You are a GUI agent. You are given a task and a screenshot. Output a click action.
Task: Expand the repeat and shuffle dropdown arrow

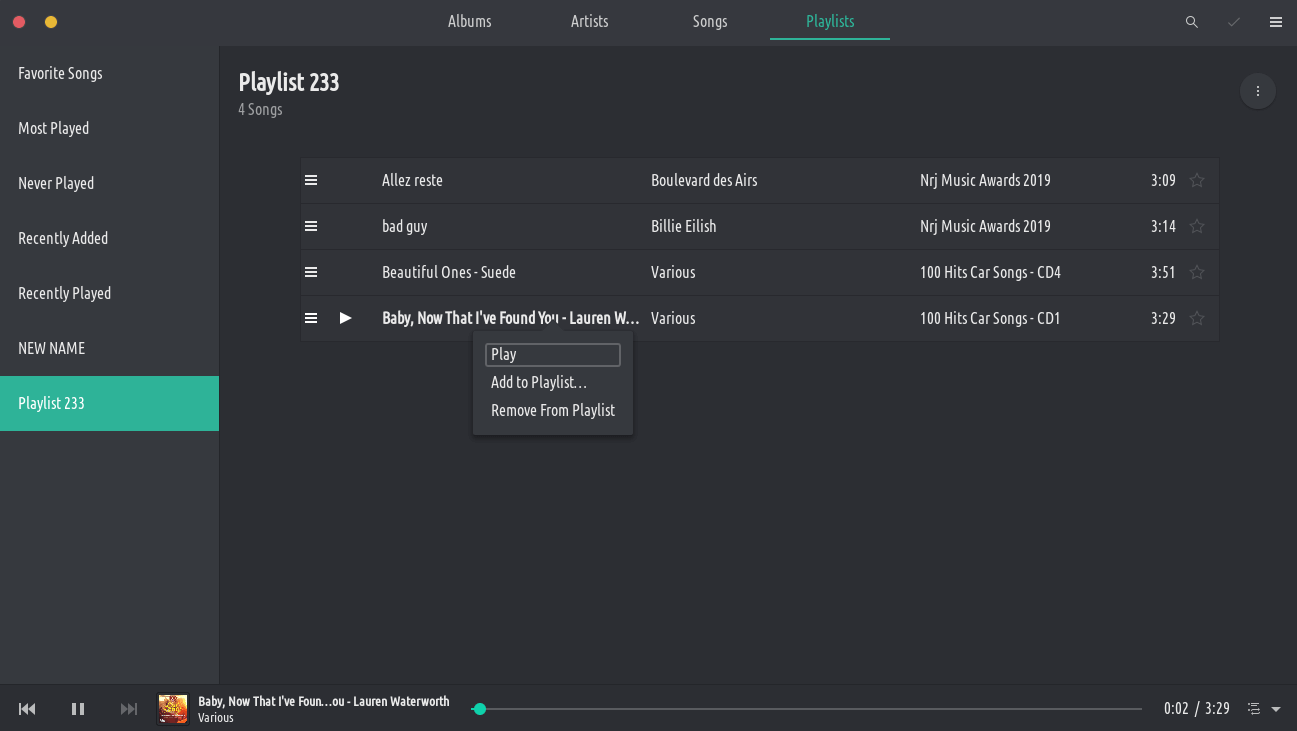[x=1276, y=709]
